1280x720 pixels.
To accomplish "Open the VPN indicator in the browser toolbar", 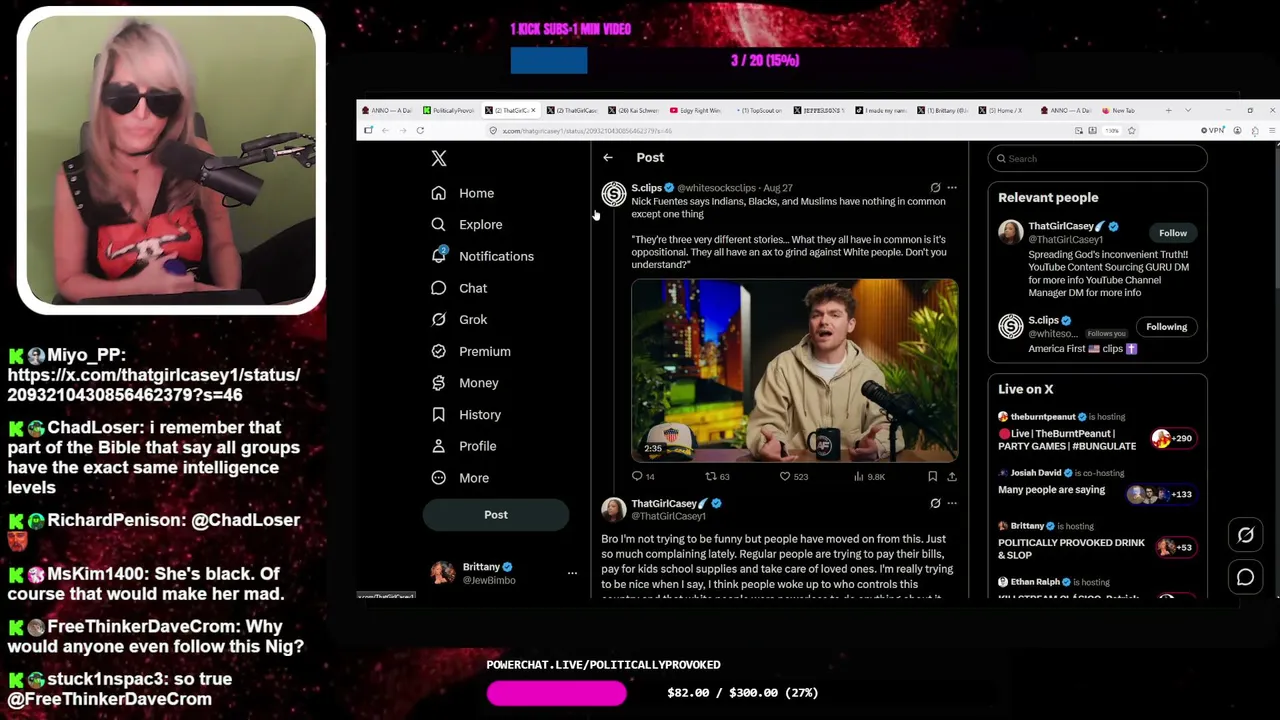I will (1213, 131).
